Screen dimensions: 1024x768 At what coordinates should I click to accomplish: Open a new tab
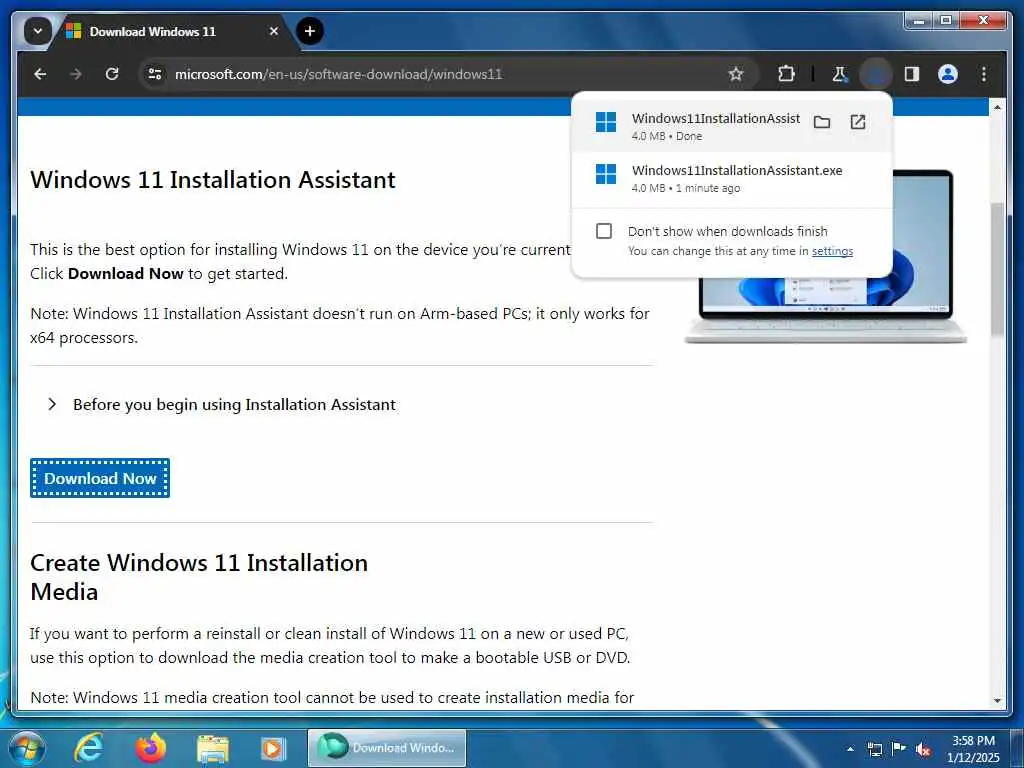coord(310,31)
